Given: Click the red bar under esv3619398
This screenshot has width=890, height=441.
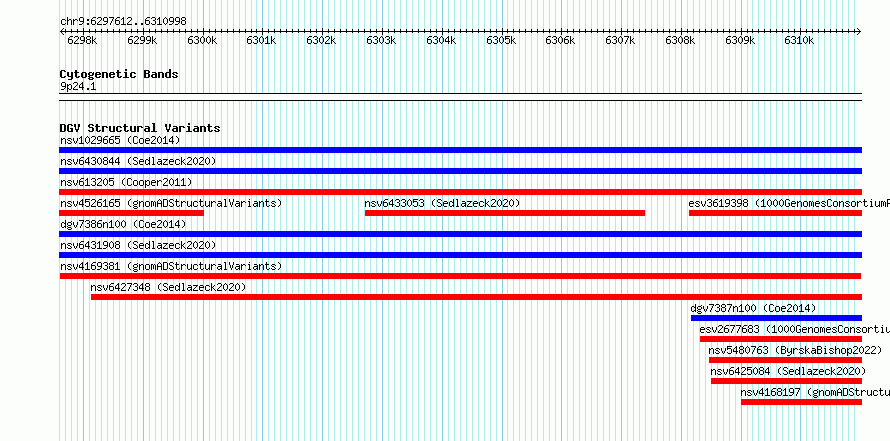Looking at the screenshot, I should pyautogui.click(x=775, y=213).
